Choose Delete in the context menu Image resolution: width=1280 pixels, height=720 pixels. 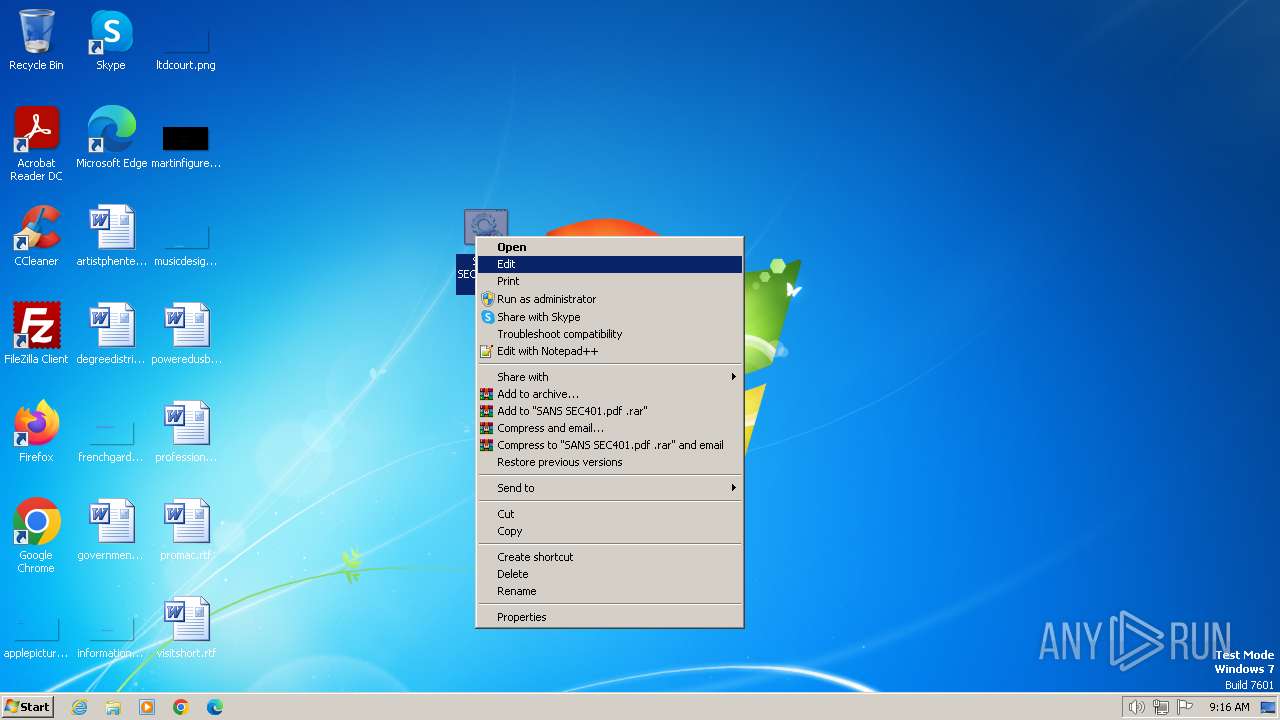[x=610, y=574]
